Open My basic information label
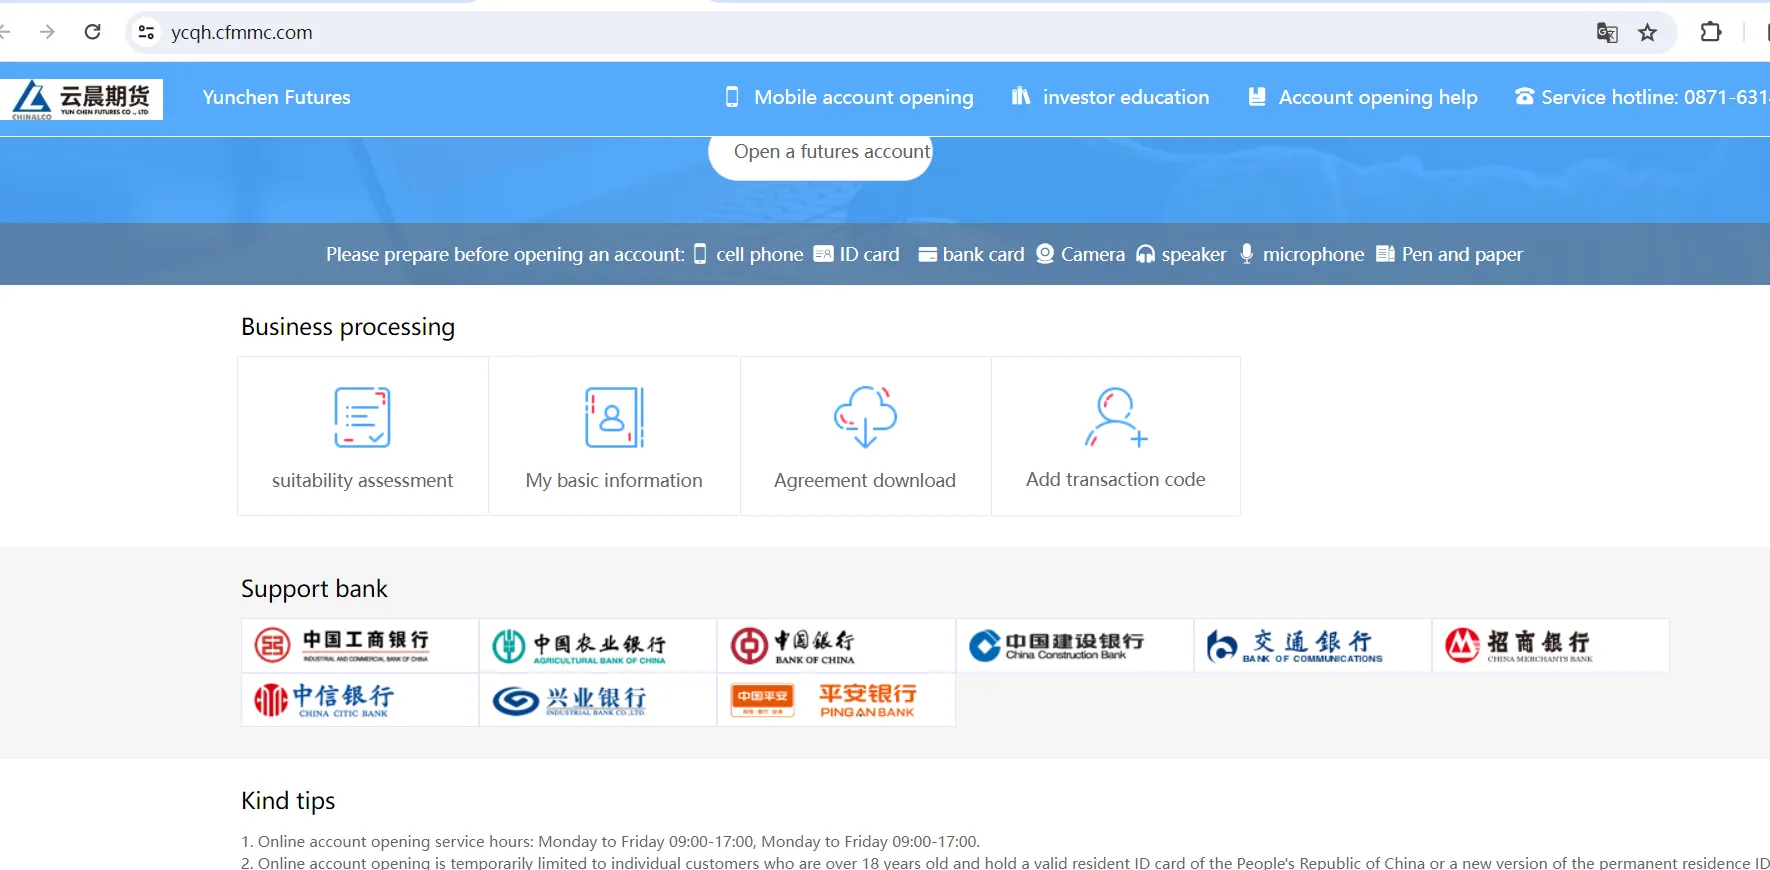 pyautogui.click(x=614, y=480)
